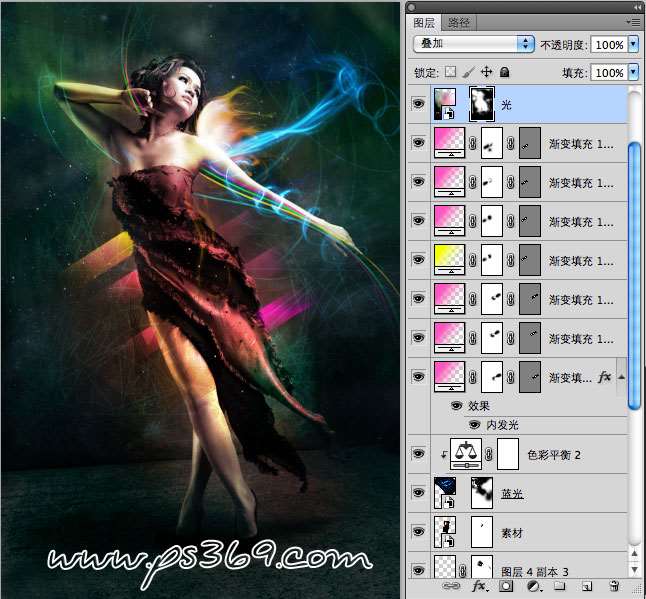Screen dimensions: 646x599
Task: Click the chain link icon on 色彩平衡 2 layer
Action: coord(489,454)
